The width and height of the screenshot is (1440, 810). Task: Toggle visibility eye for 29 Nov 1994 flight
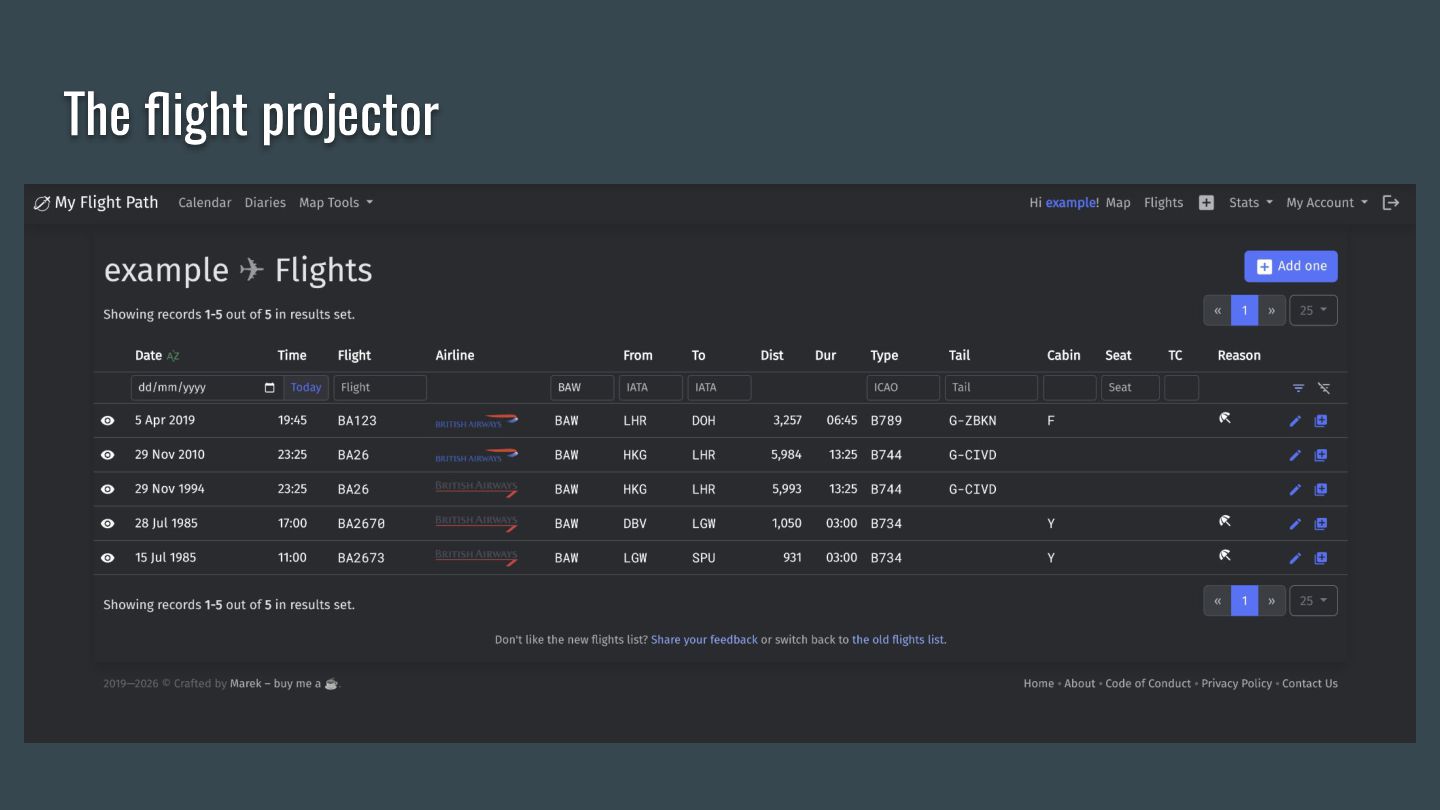[108, 489]
